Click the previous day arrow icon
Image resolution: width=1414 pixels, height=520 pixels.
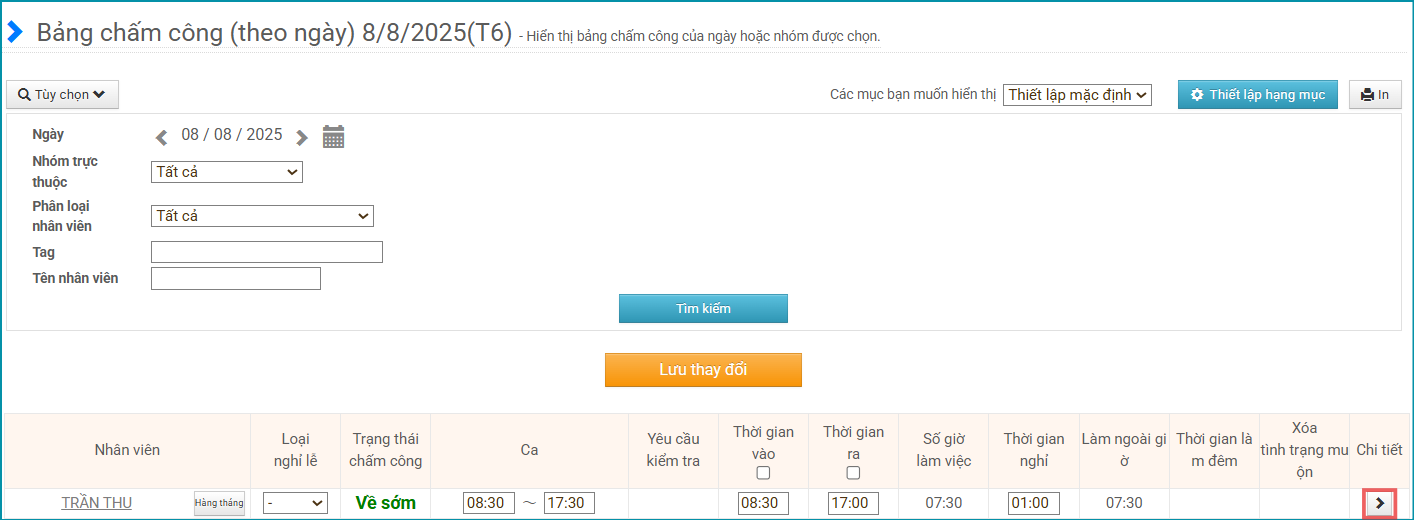click(162, 137)
